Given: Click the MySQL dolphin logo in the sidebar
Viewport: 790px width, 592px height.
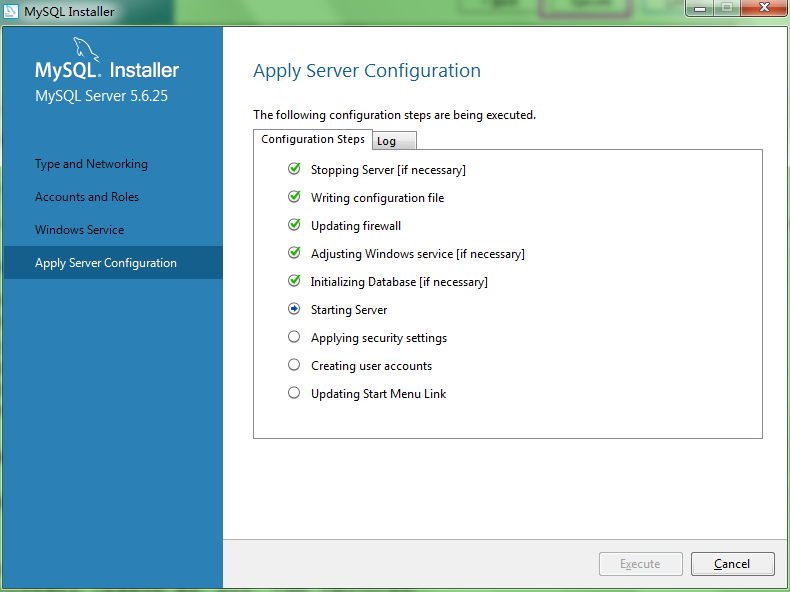Looking at the screenshot, I should click(86, 49).
